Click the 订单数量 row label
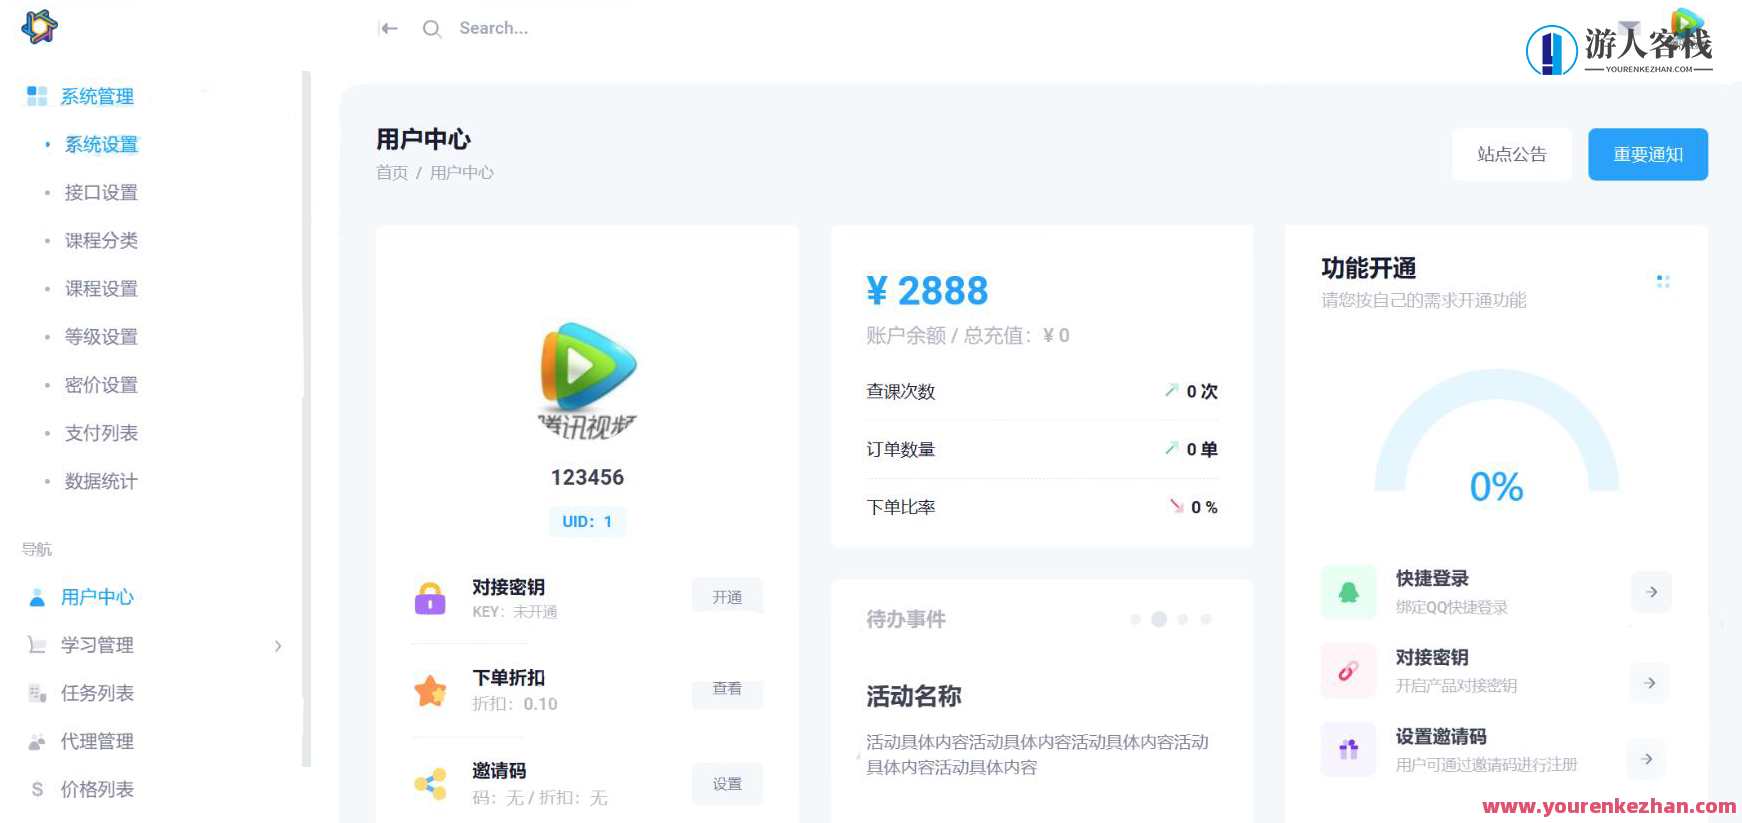The height and width of the screenshot is (823, 1742). click(x=901, y=449)
